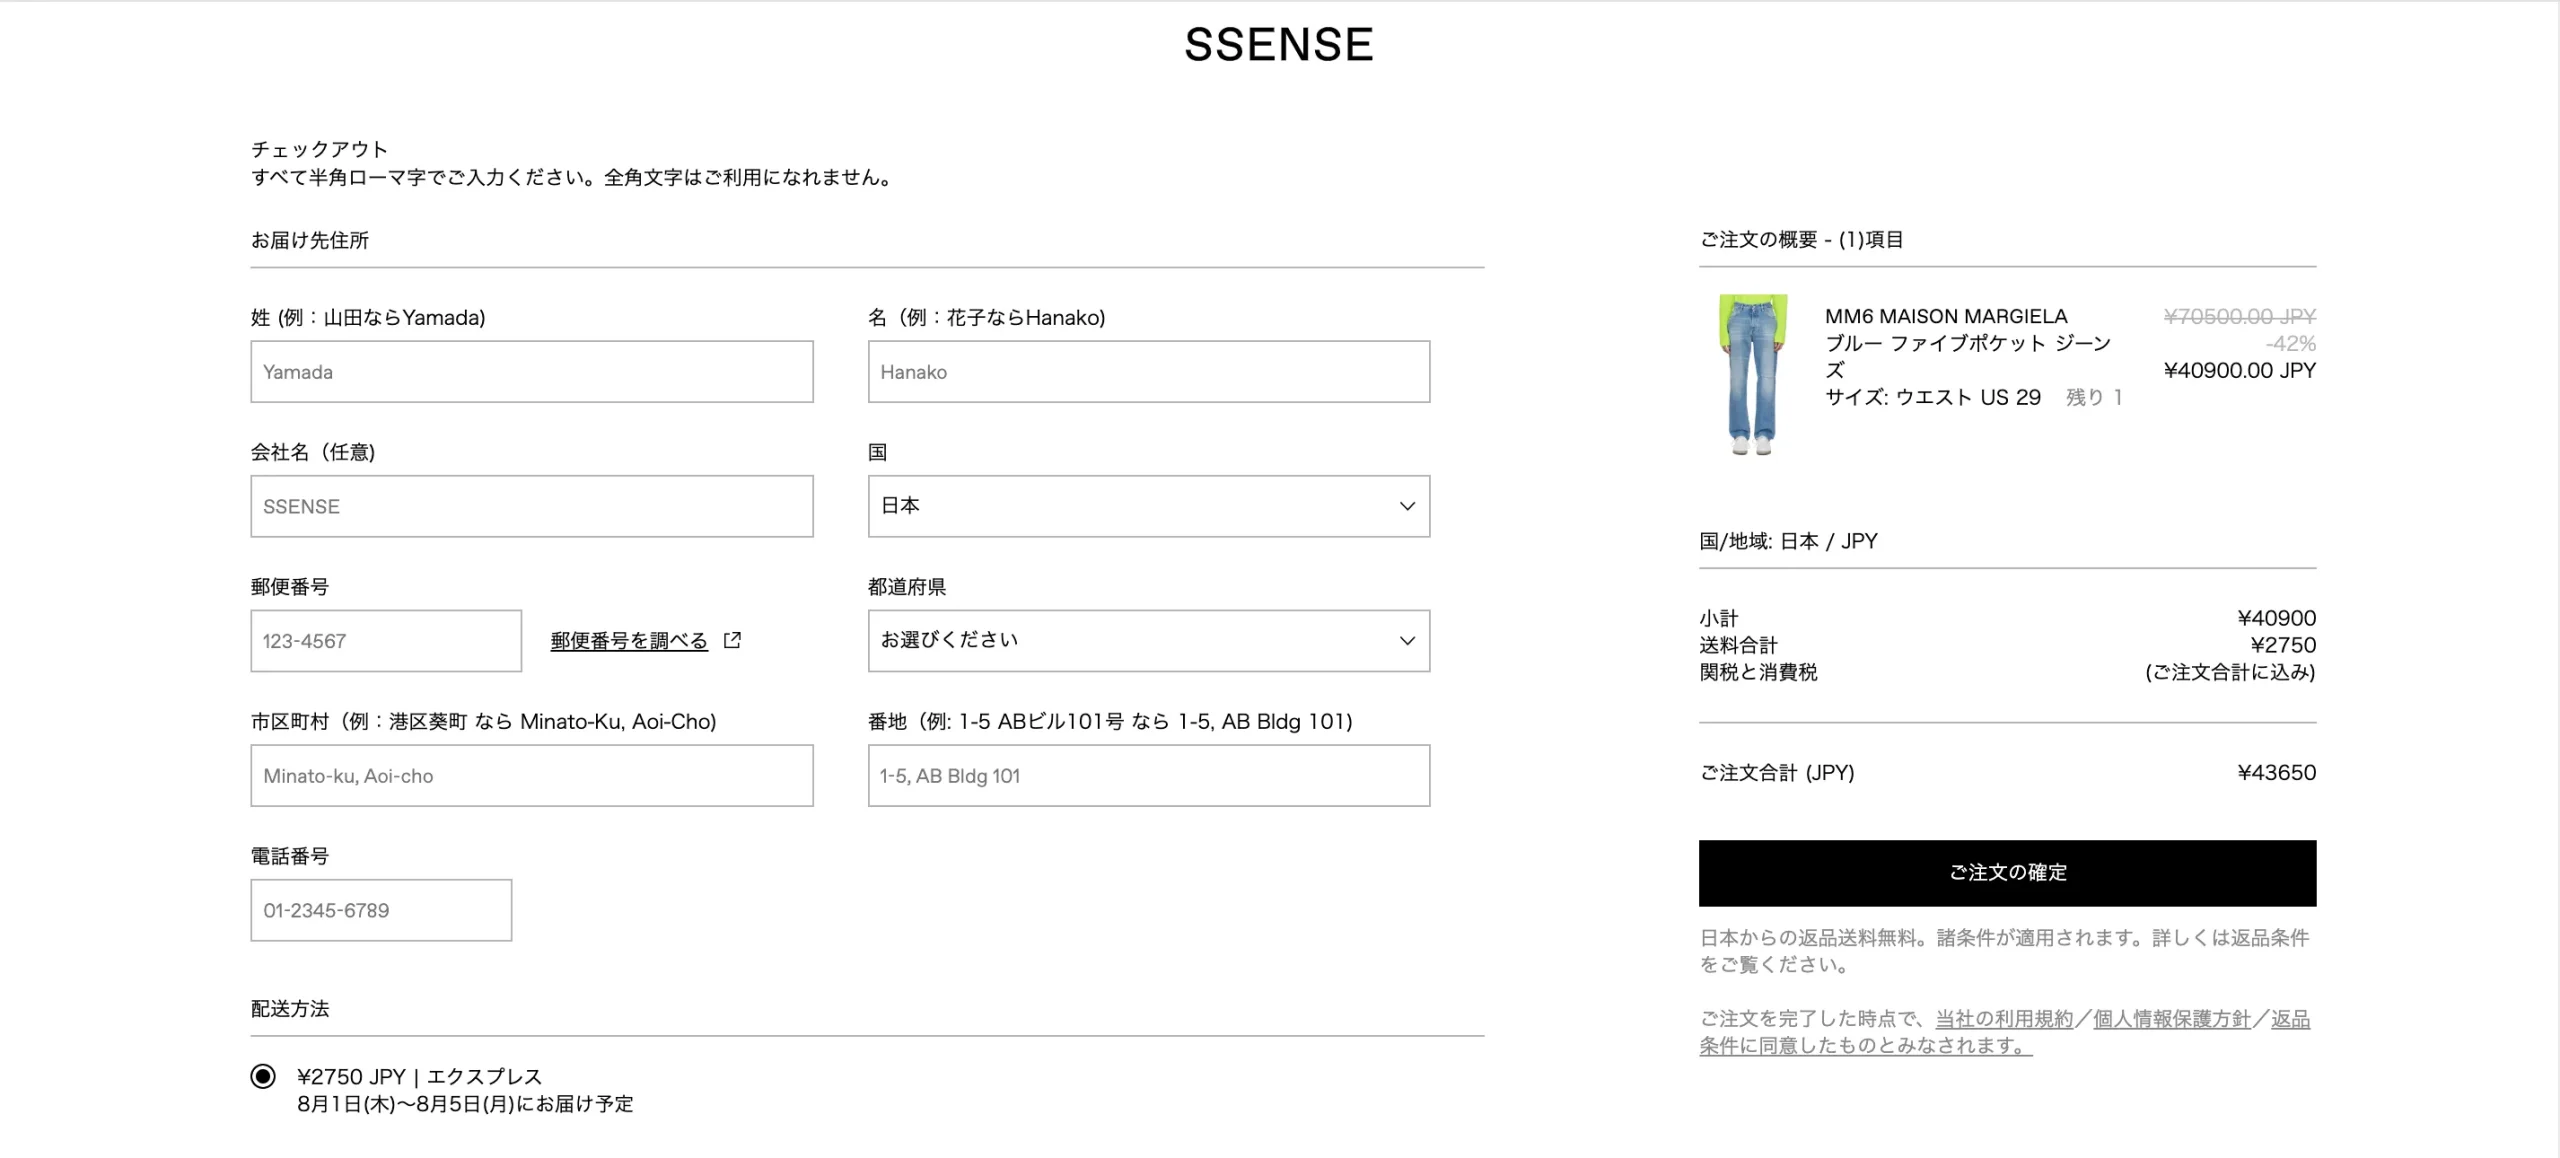2560x1158 pixels.
Task: Click the discounted price ¥40900.00 JPY
Action: 2240,370
